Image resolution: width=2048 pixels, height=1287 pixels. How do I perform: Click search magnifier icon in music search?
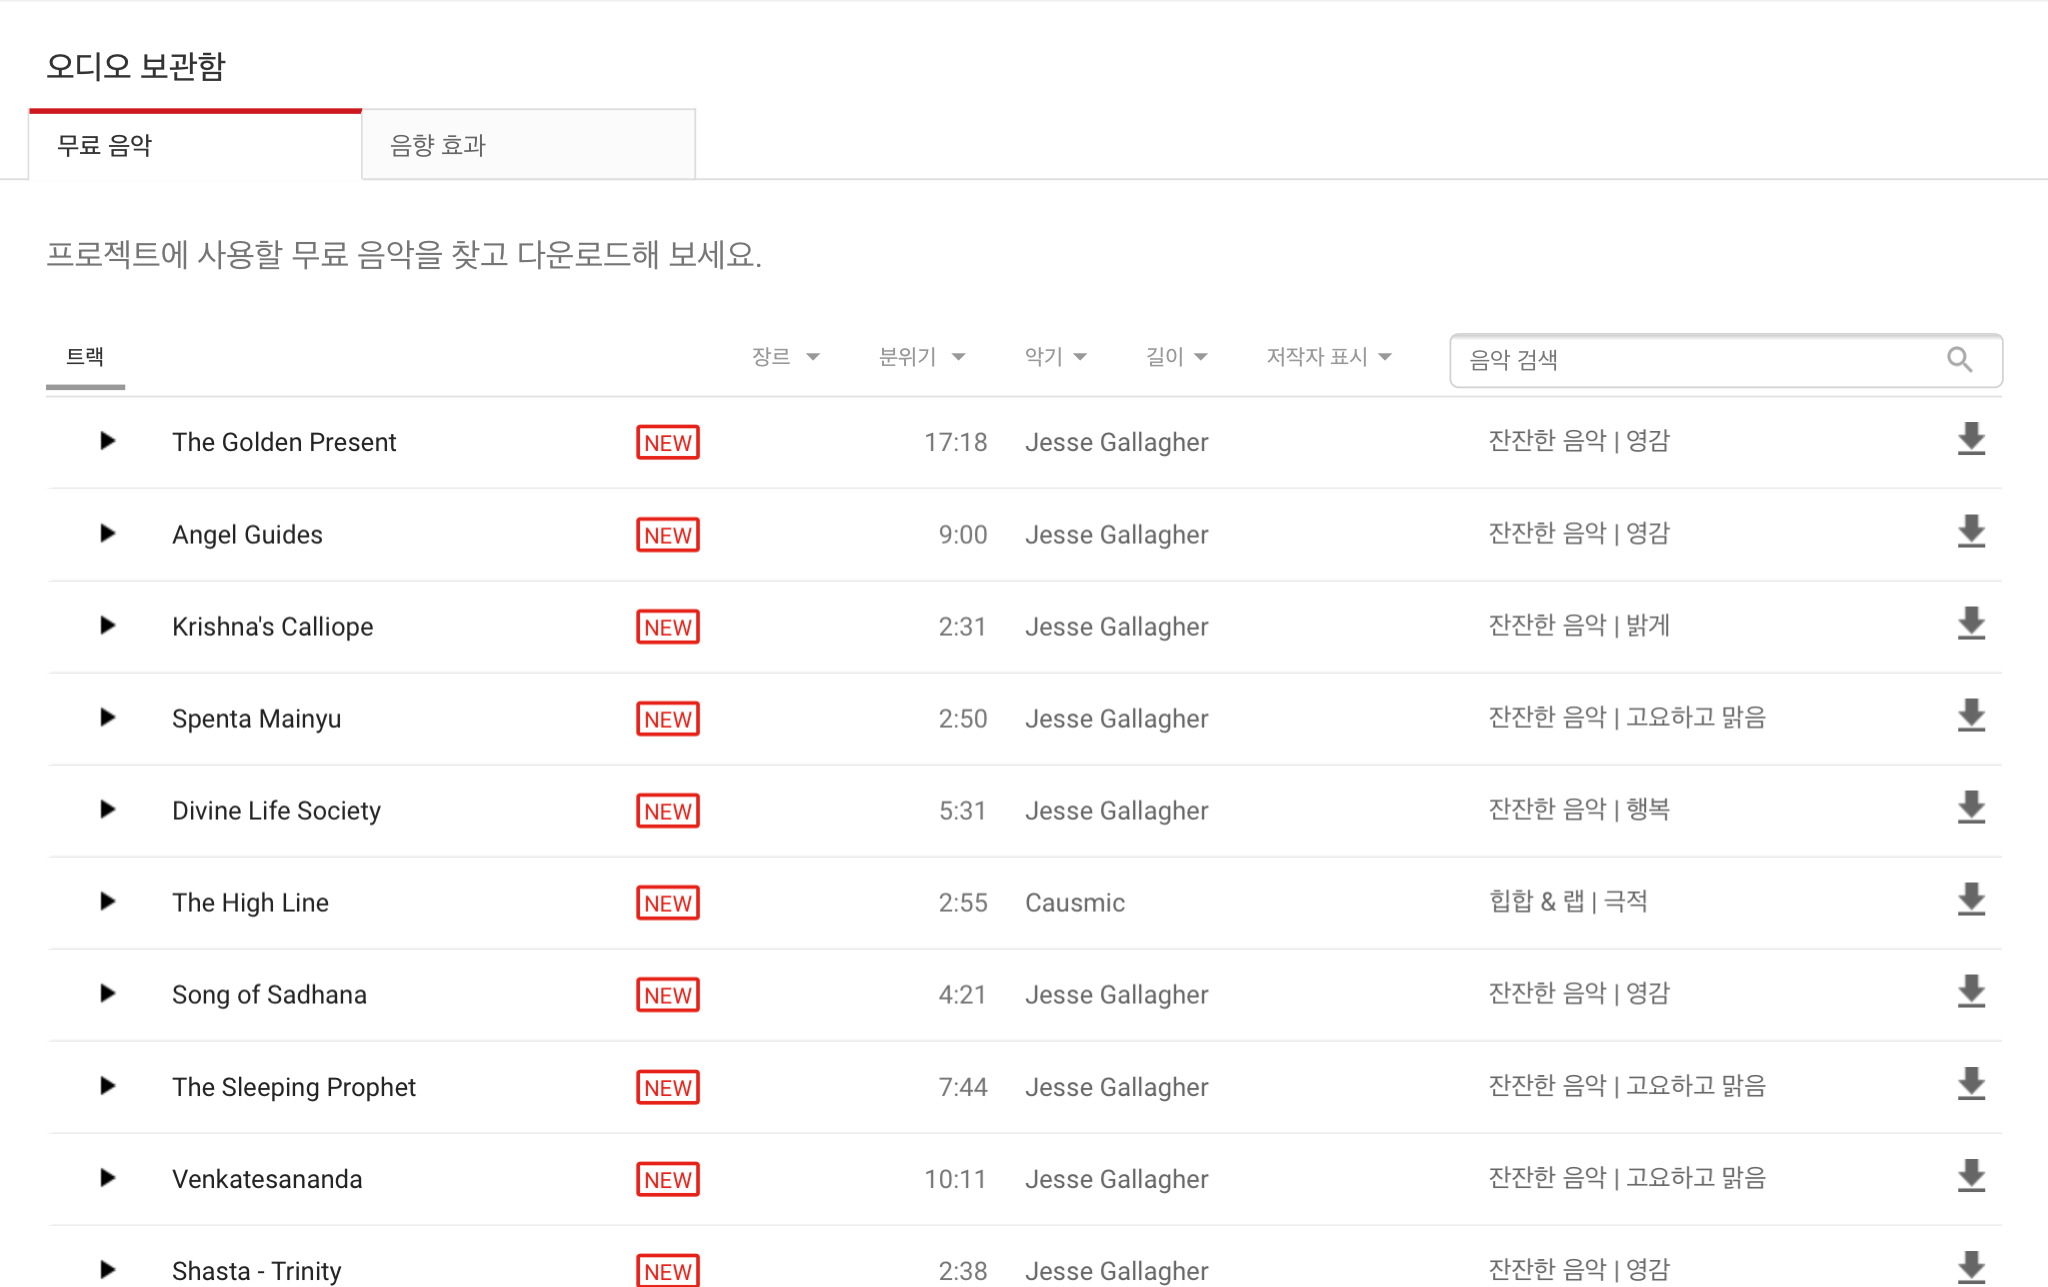1959,360
